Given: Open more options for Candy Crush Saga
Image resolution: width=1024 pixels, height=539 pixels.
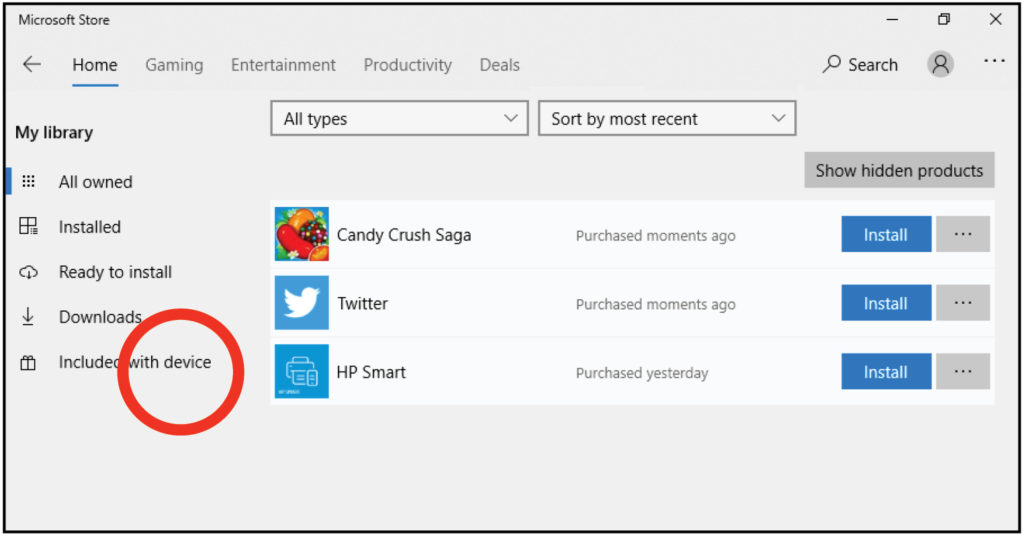Looking at the screenshot, I should [963, 234].
